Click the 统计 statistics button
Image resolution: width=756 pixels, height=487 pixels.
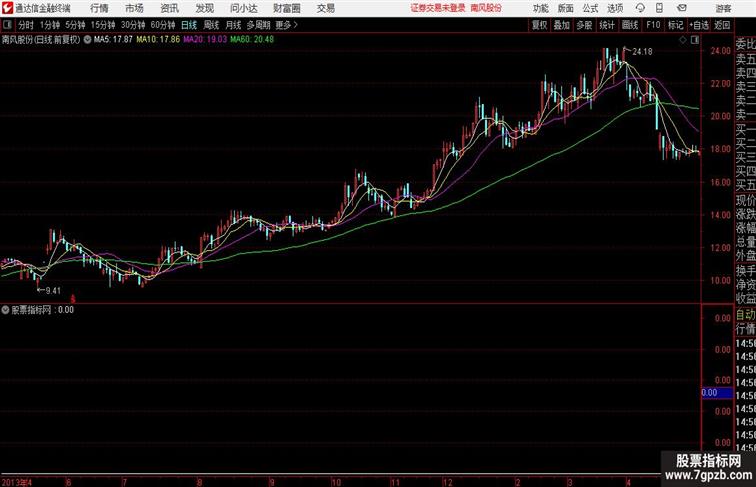607,25
